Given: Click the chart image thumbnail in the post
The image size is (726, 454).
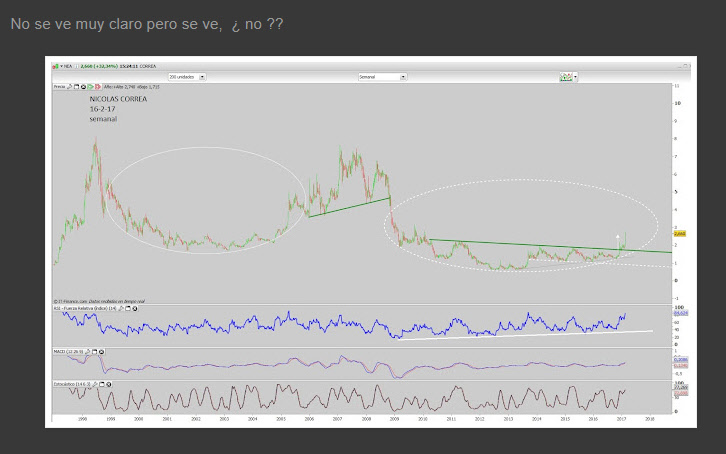Looking at the screenshot, I should 371,242.
